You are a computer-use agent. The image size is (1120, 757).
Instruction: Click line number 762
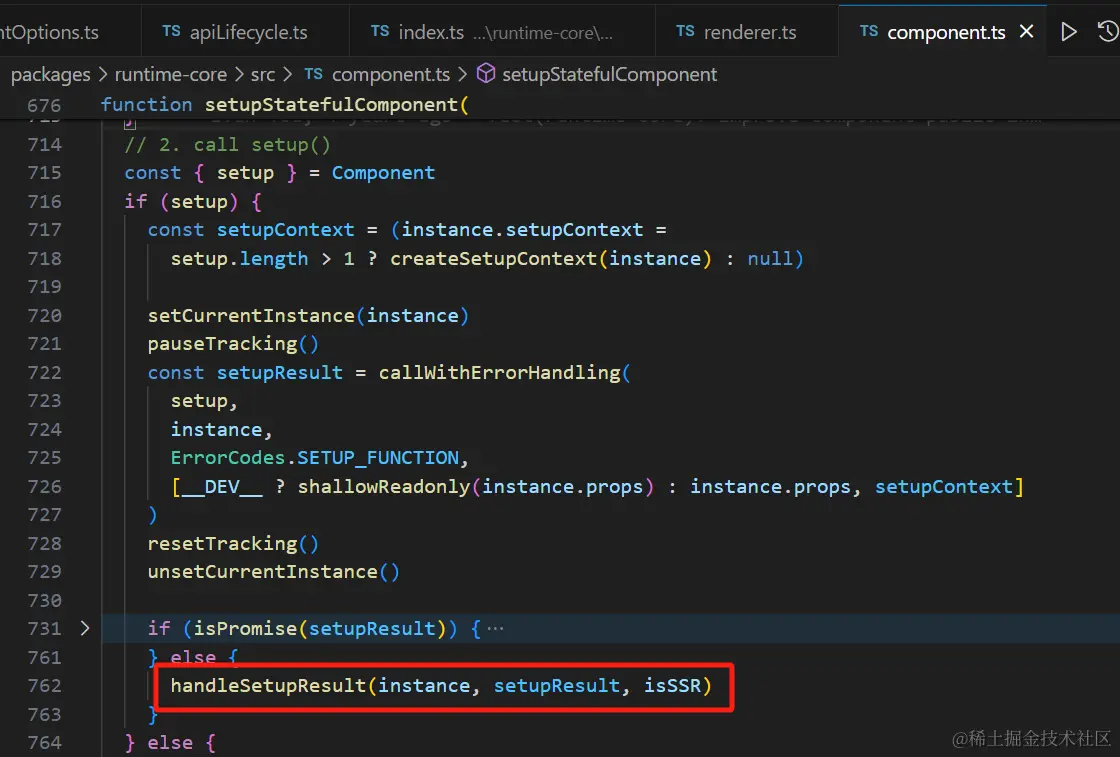pyautogui.click(x=44, y=686)
